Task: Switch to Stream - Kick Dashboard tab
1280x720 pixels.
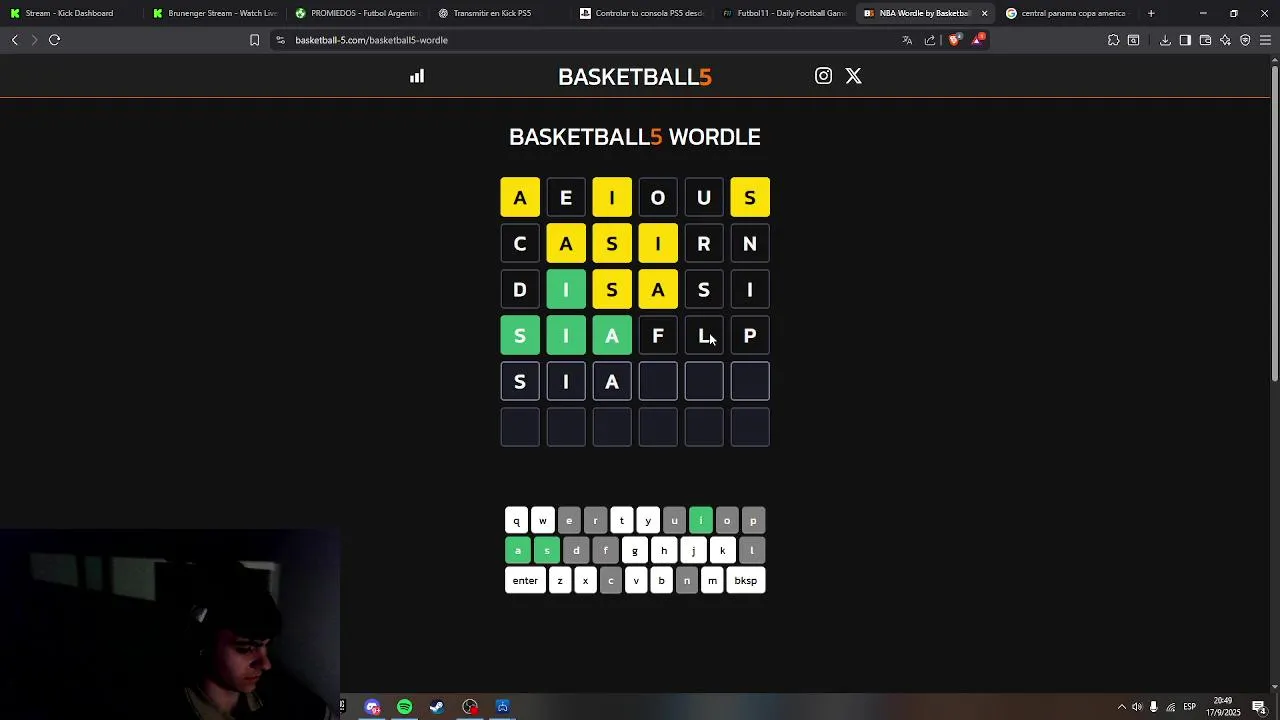Action: (x=70, y=13)
